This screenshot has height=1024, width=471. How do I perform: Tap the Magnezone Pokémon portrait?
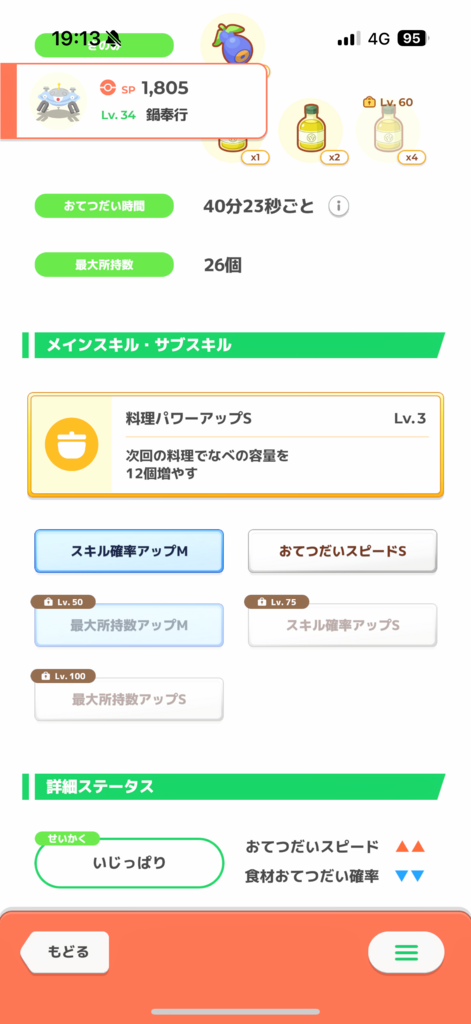pos(59,101)
